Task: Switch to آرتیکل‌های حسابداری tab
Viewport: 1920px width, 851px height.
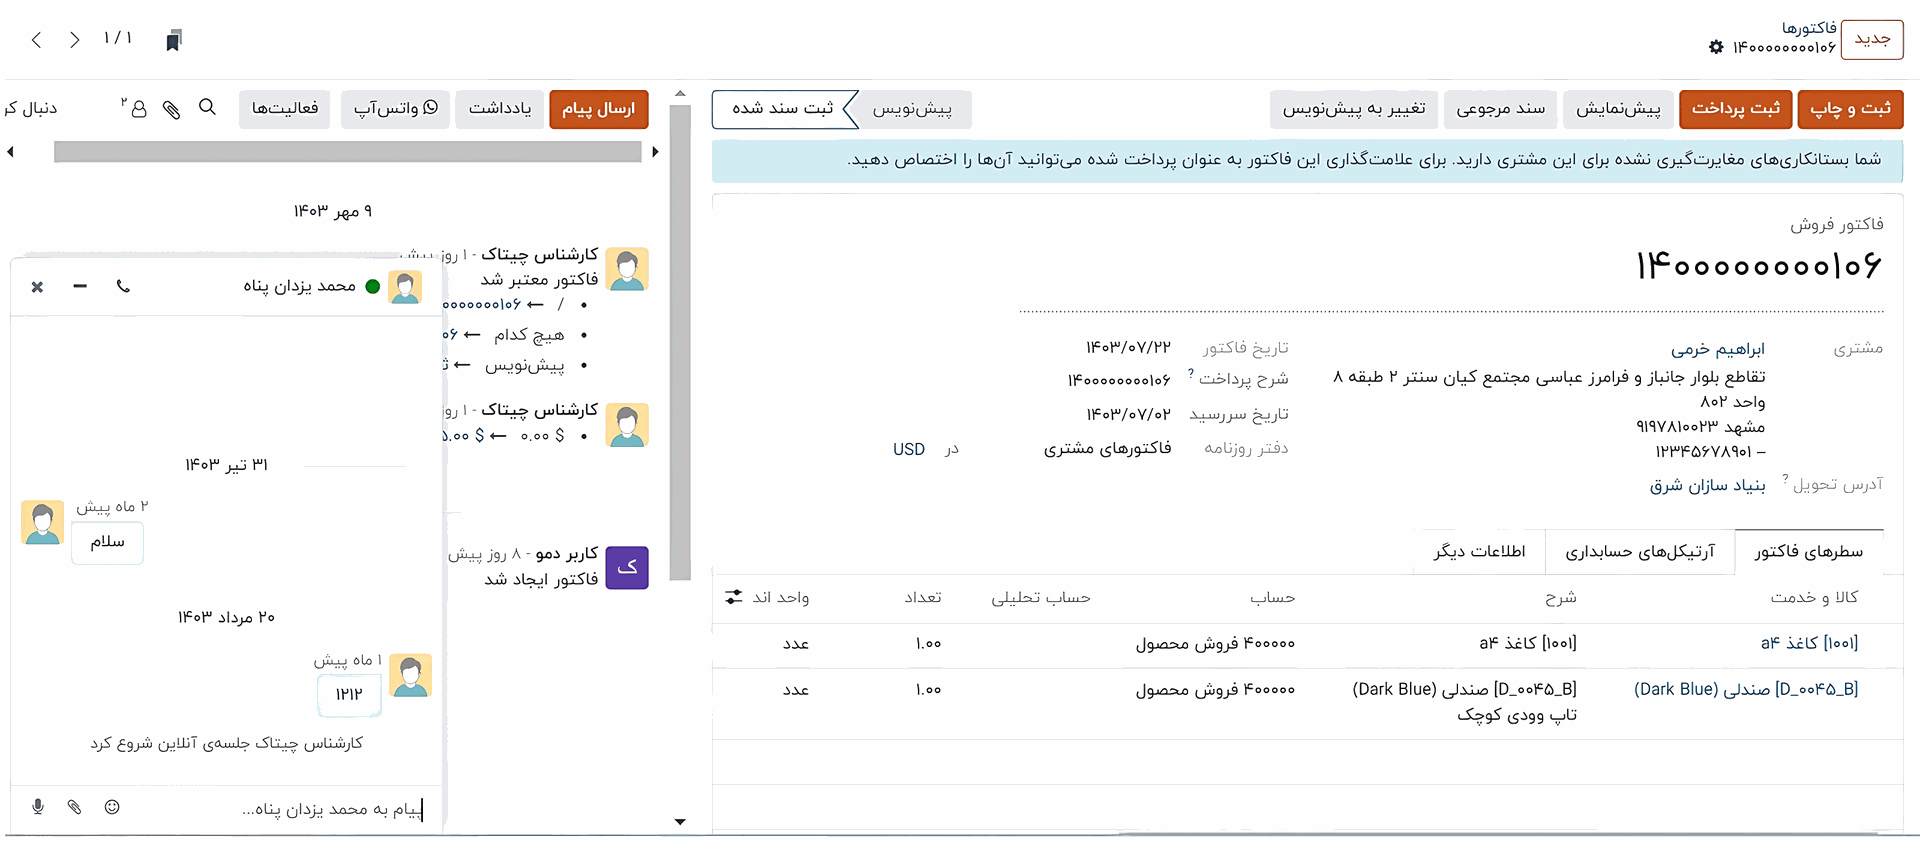Action: click(x=1640, y=551)
